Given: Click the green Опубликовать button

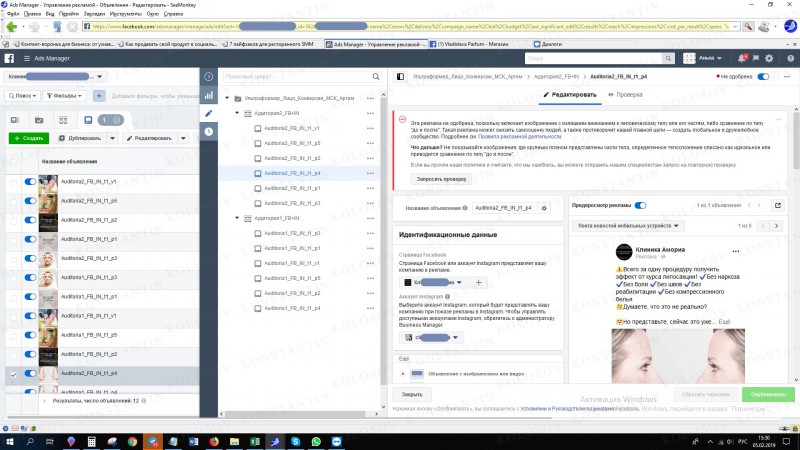Looking at the screenshot, I should [767, 394].
